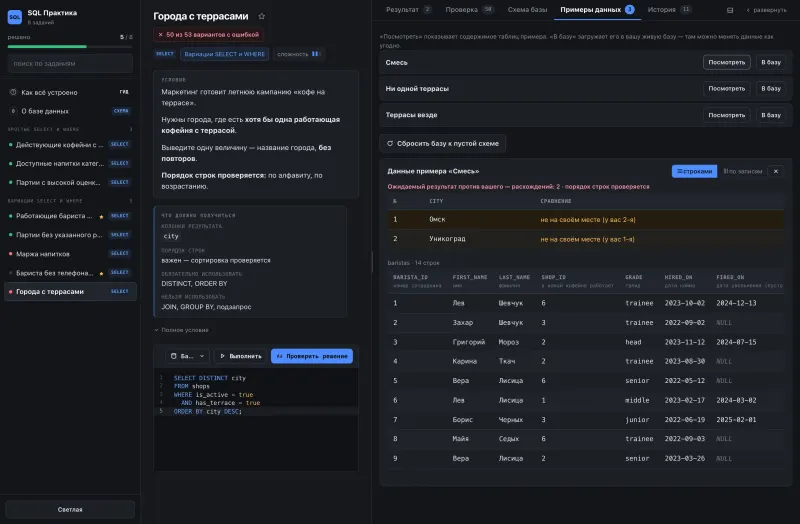Click the SELECT tag under the task title
The image size is (800, 524).
[x=165, y=54]
